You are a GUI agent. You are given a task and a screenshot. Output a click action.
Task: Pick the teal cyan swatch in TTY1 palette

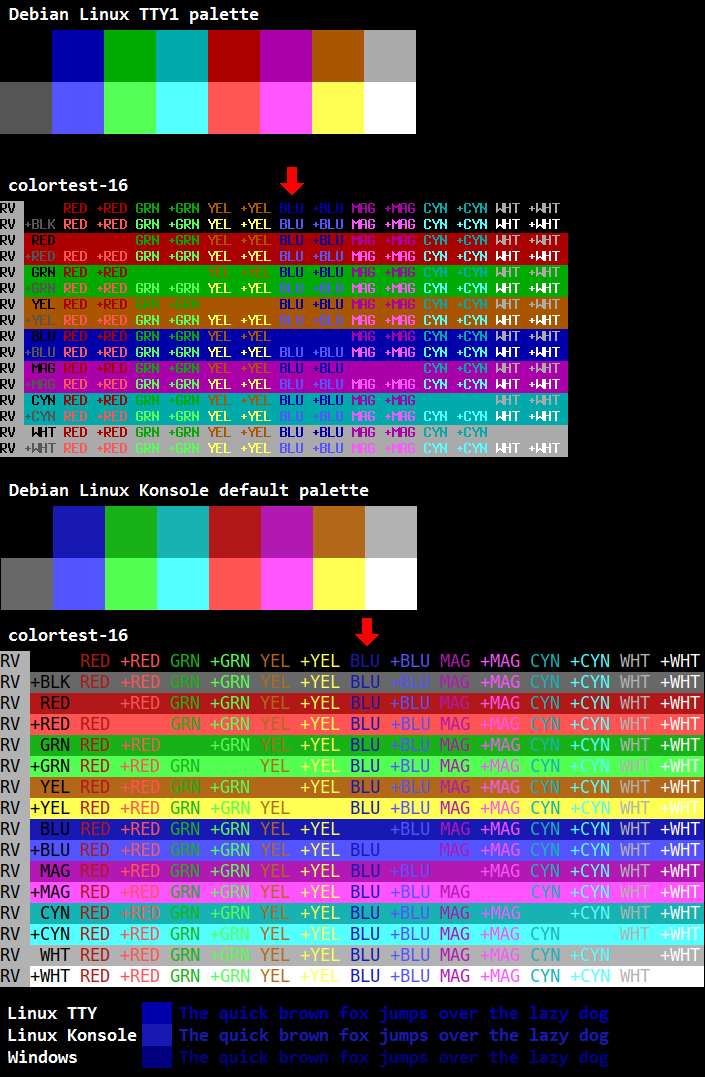182,56
